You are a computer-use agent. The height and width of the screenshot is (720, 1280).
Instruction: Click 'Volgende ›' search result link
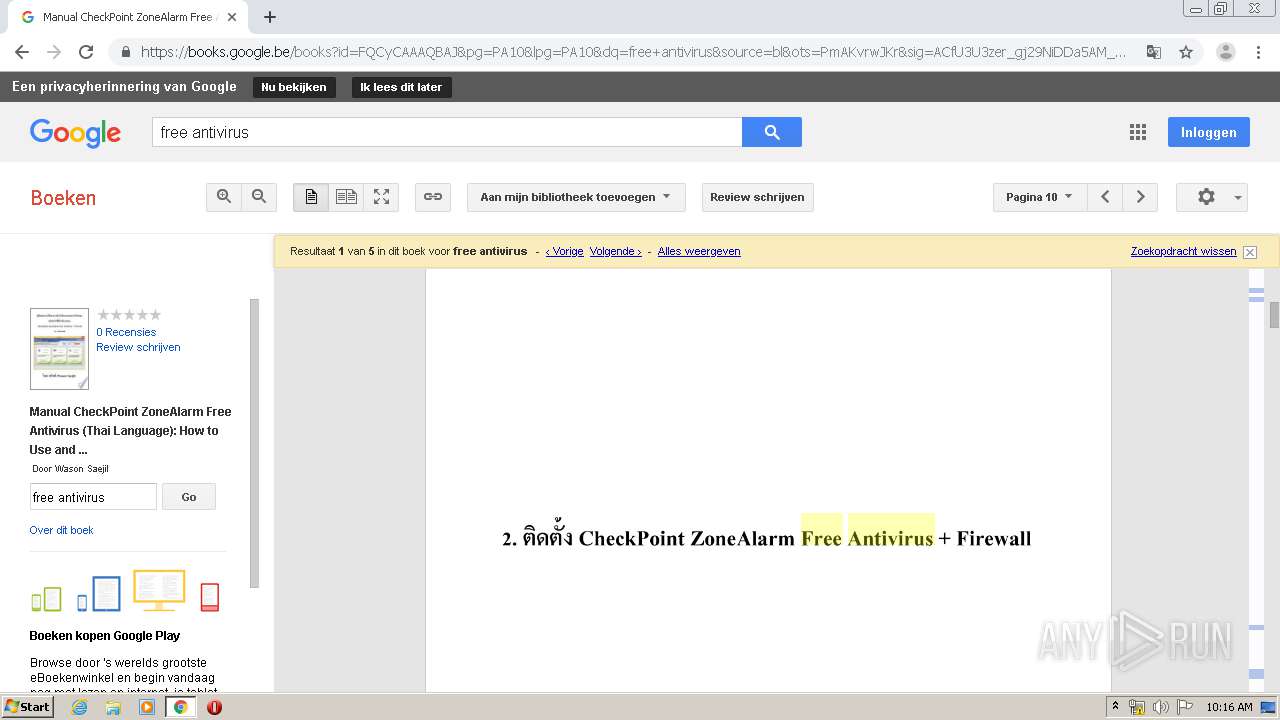(x=615, y=251)
